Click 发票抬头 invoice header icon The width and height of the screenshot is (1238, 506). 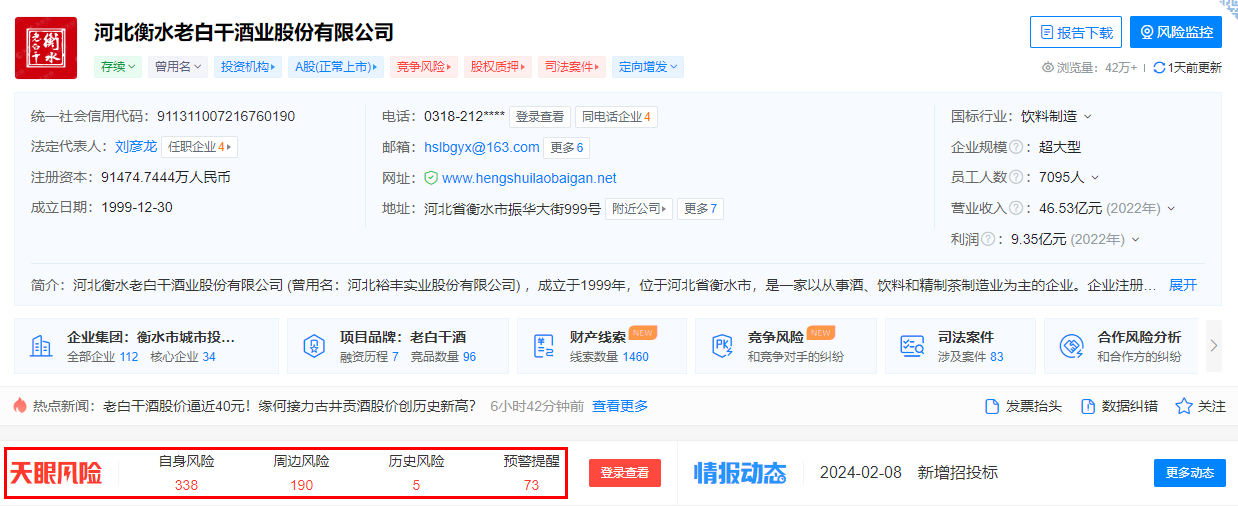pos(992,407)
